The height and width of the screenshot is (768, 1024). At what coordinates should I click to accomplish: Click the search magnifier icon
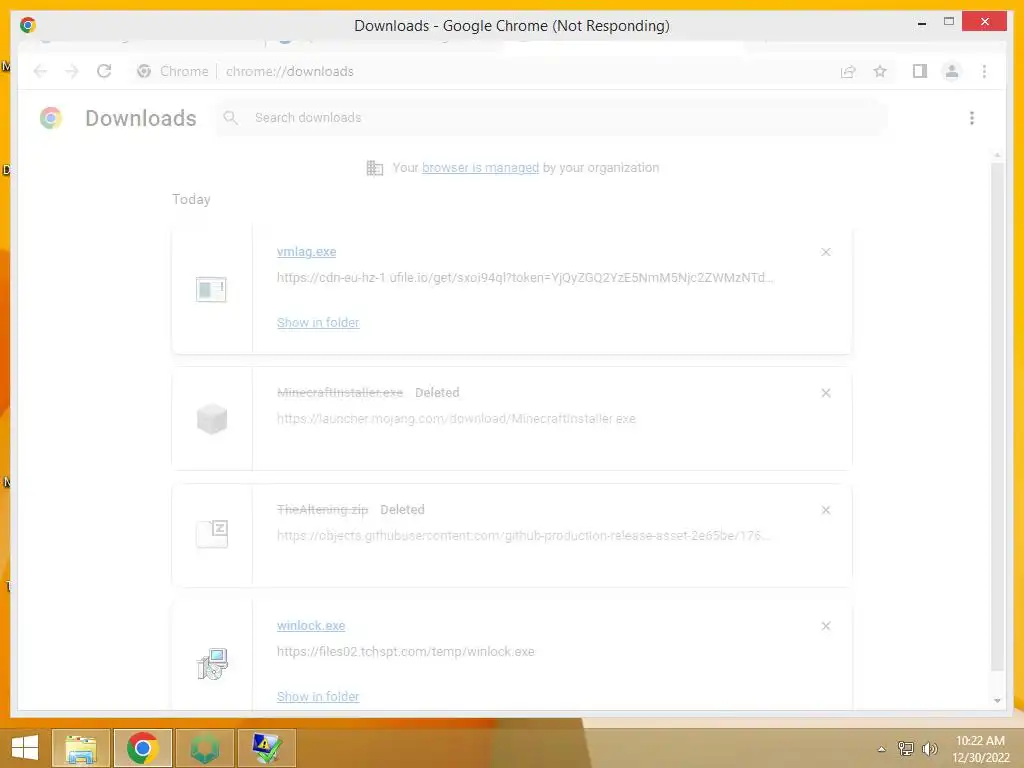(x=230, y=118)
